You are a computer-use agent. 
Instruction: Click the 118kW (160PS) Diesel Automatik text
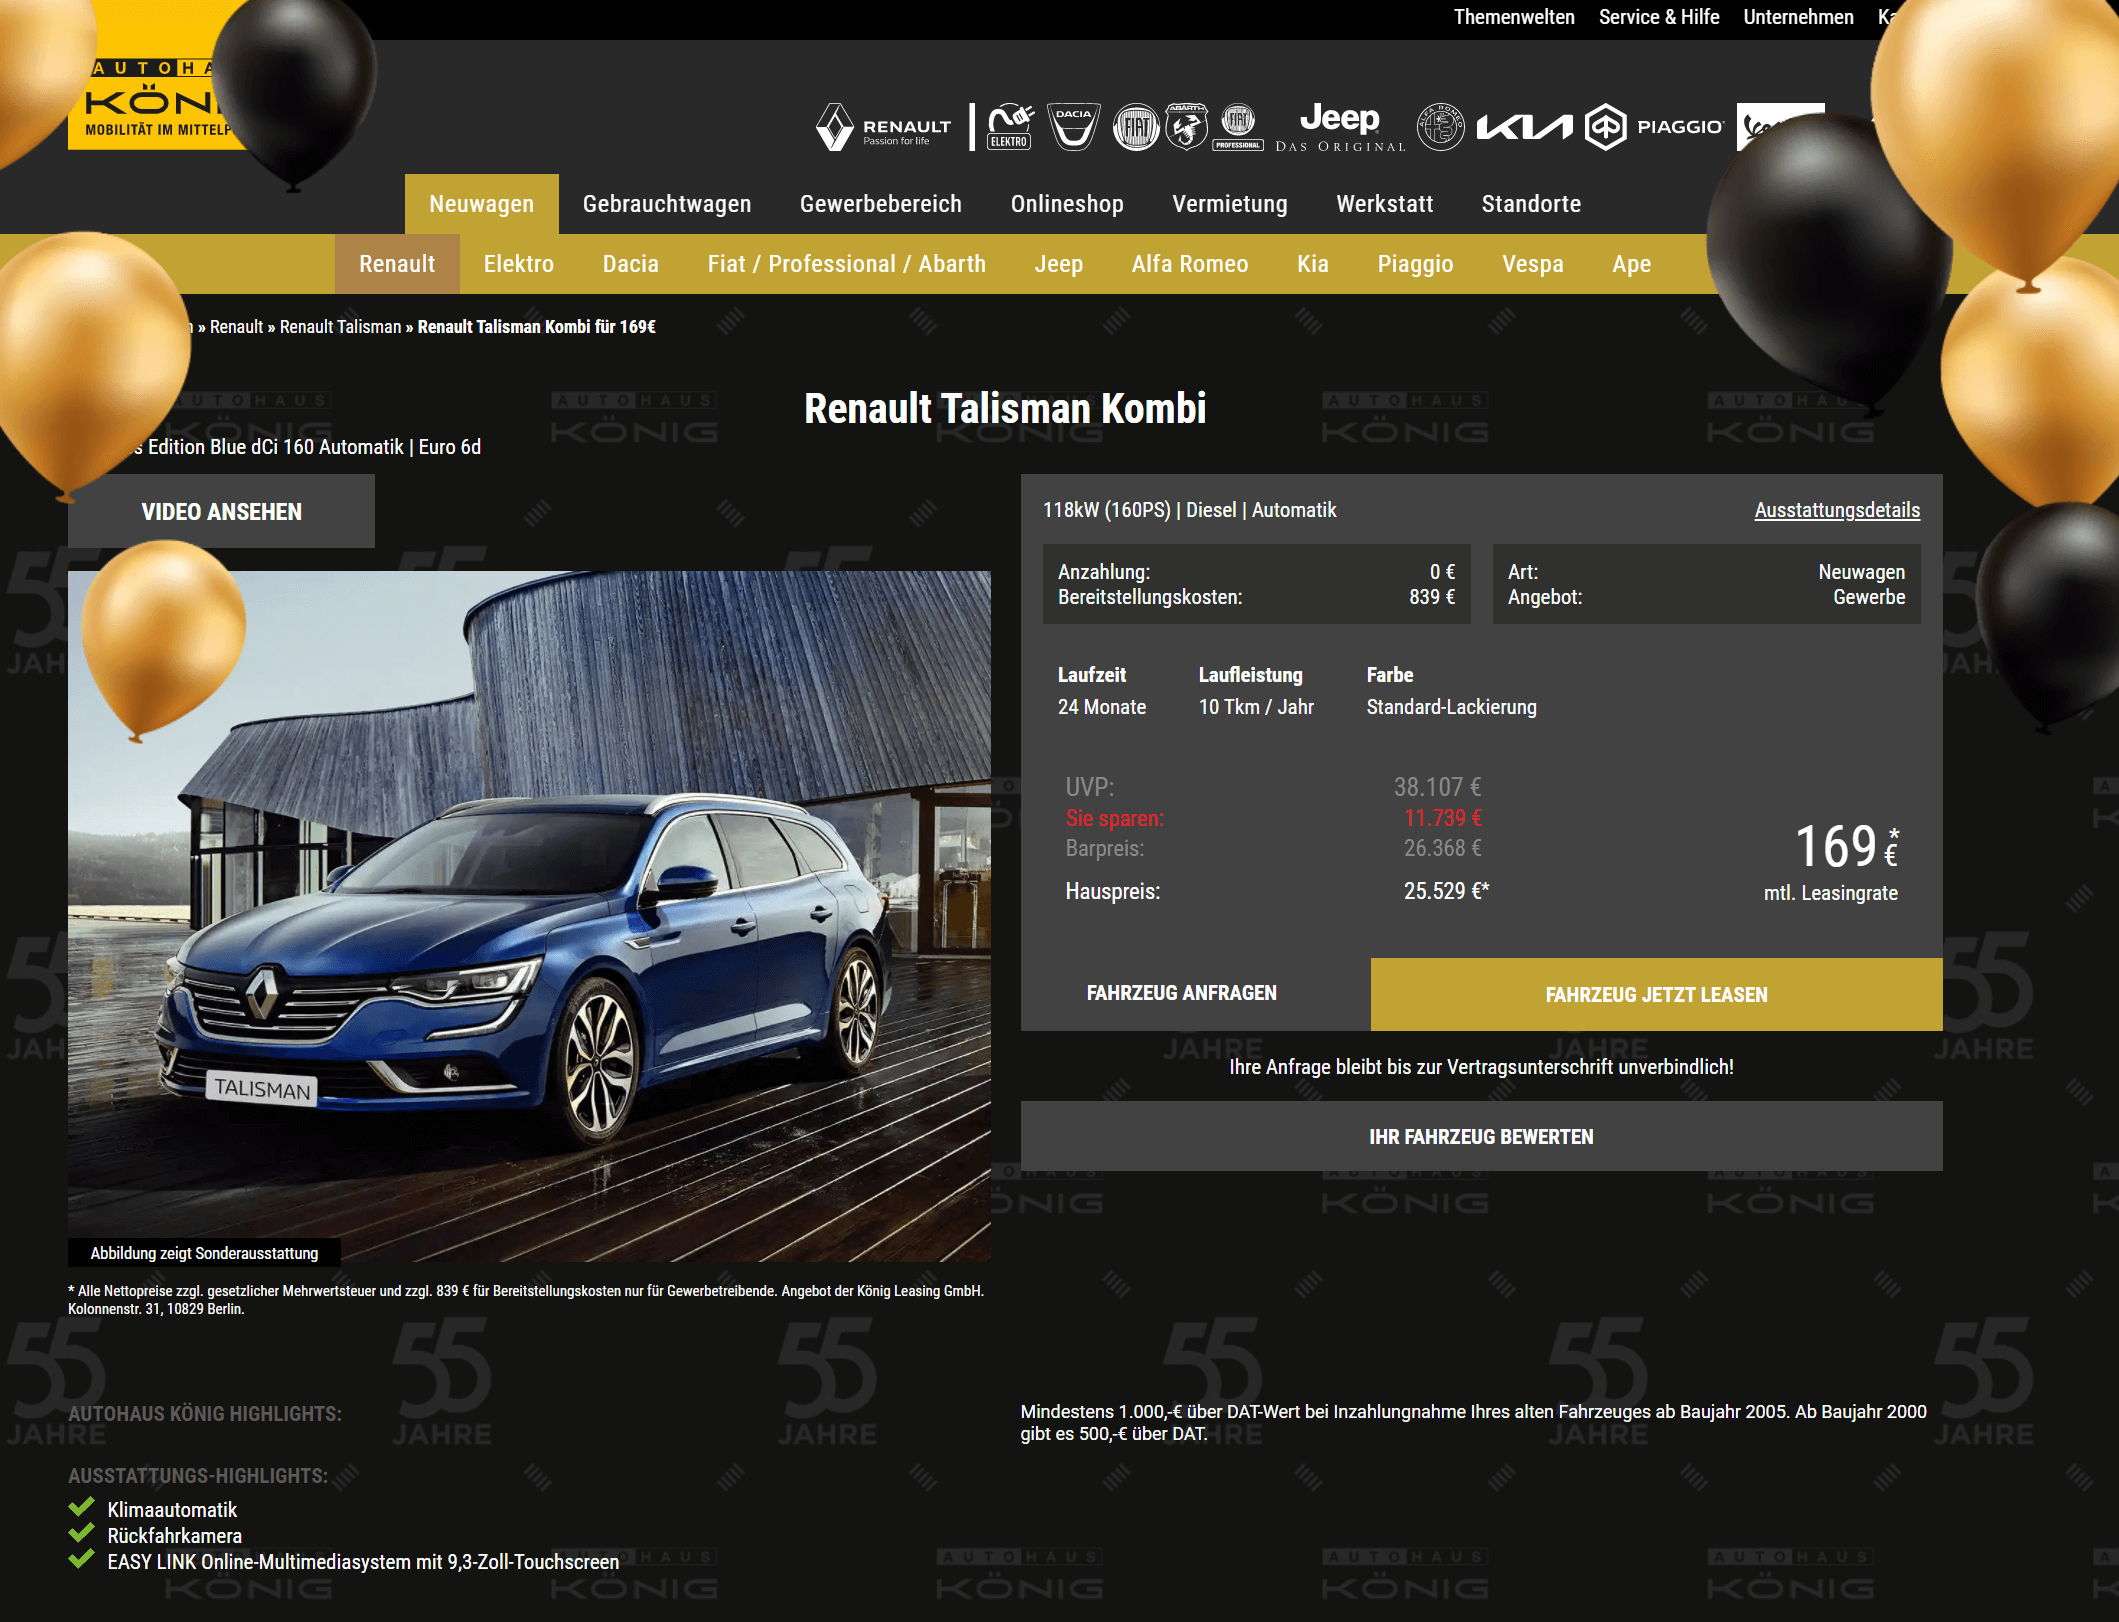pos(1189,510)
